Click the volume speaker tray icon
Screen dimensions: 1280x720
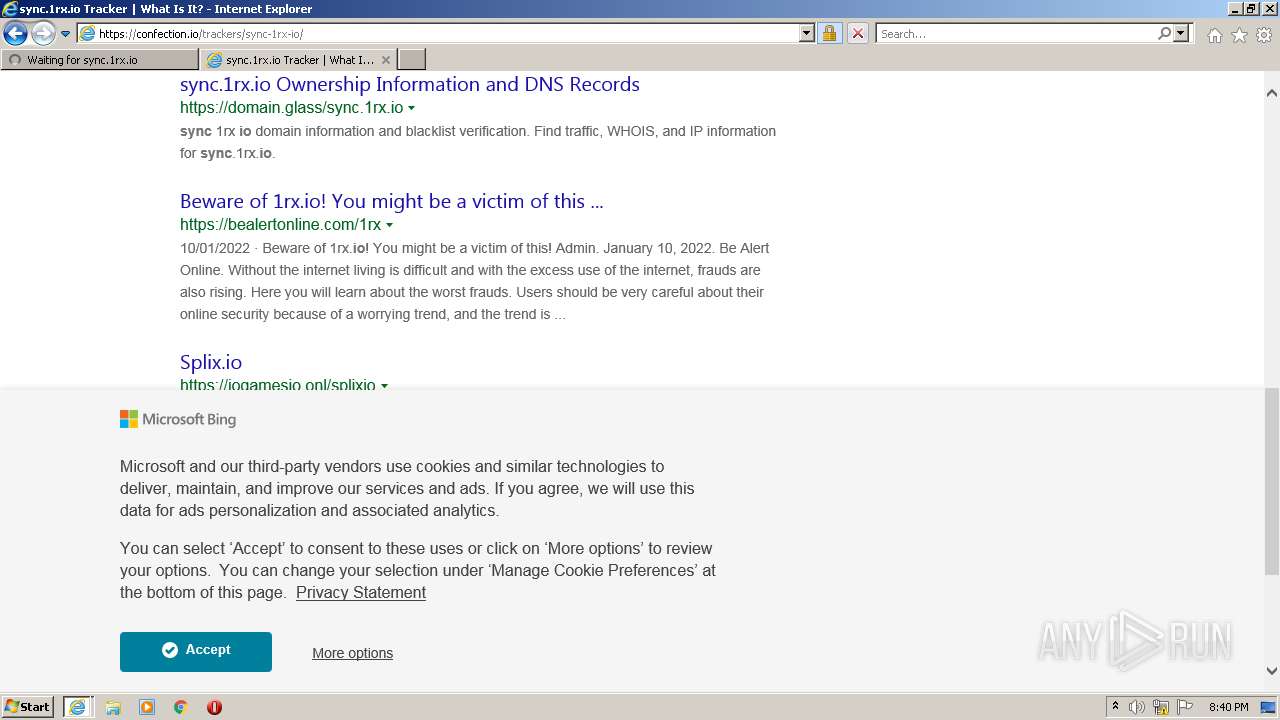tap(1137, 707)
